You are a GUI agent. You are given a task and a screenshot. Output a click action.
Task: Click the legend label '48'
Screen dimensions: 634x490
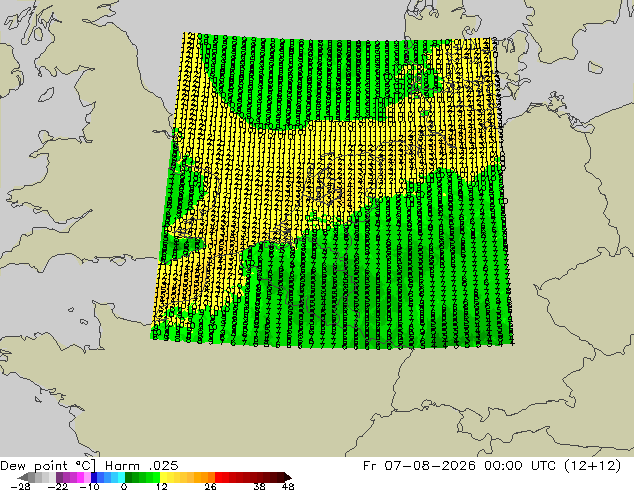tap(288, 486)
